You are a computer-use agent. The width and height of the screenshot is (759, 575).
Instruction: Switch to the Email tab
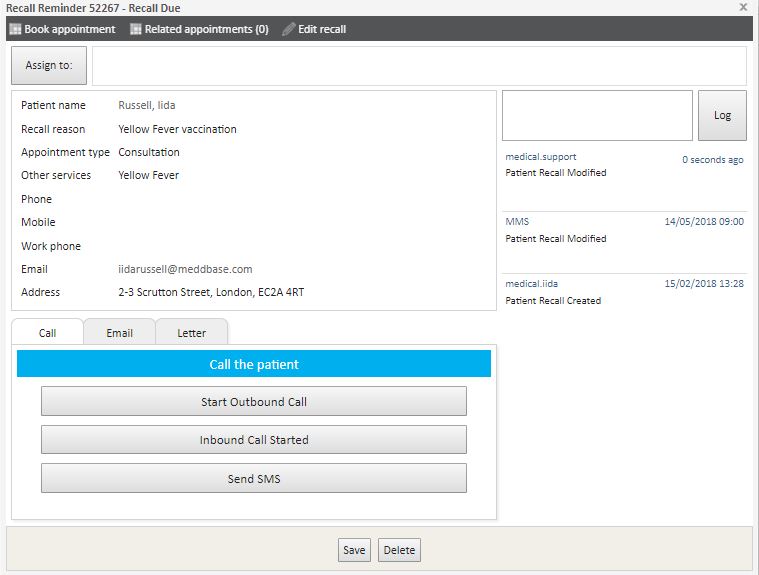coord(120,333)
